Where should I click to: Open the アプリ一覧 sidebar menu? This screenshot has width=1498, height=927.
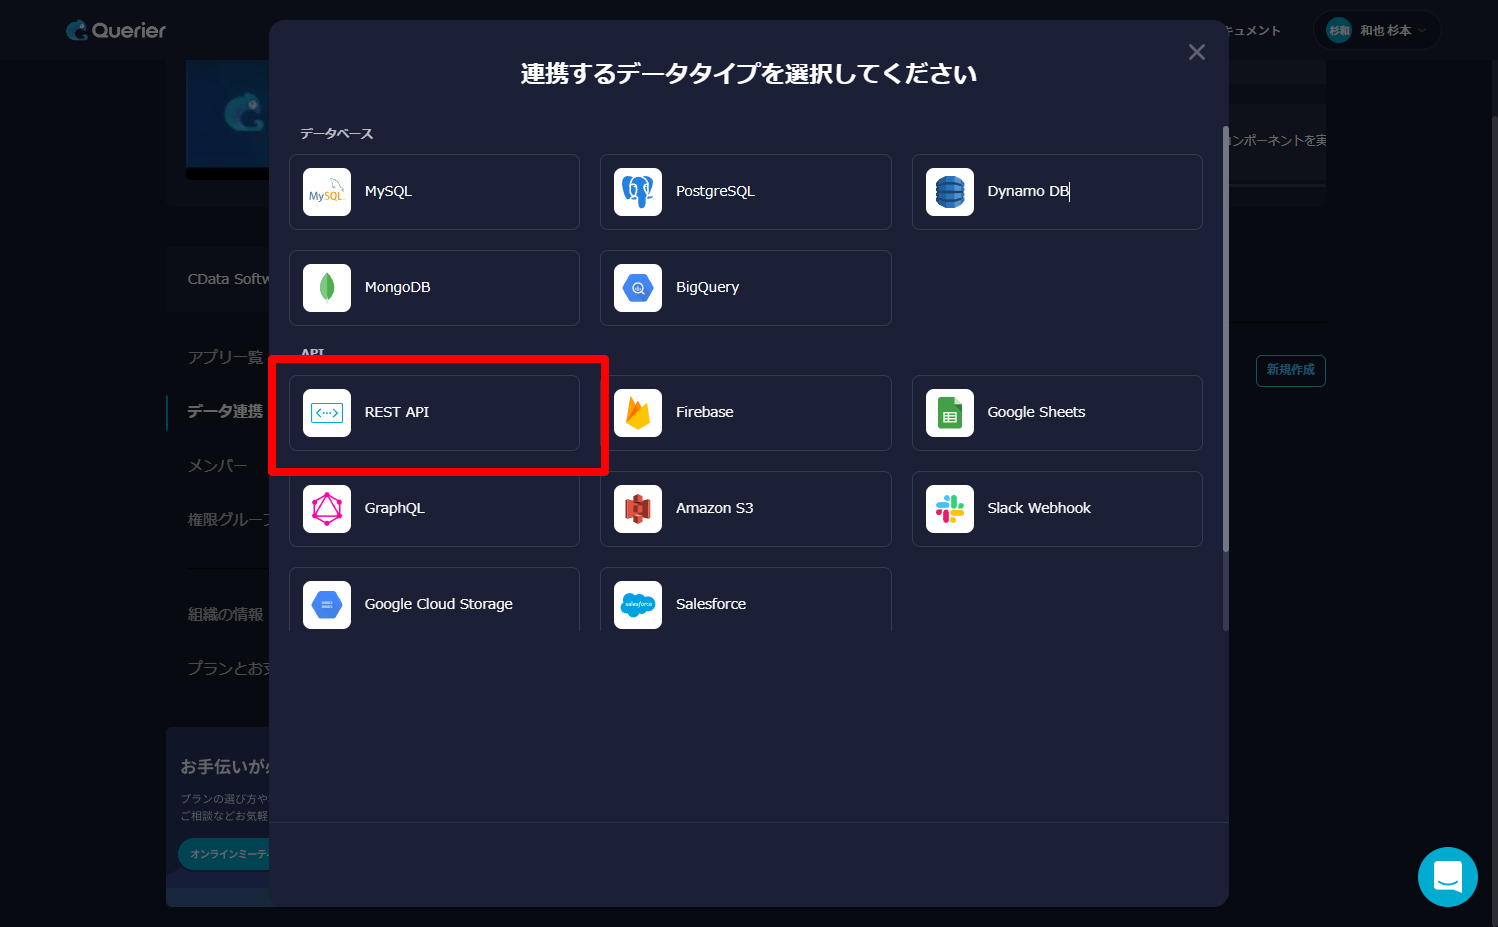tap(225, 357)
